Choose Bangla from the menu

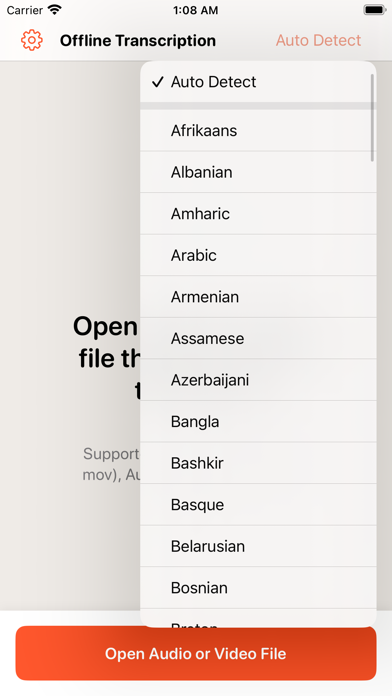click(x=258, y=422)
